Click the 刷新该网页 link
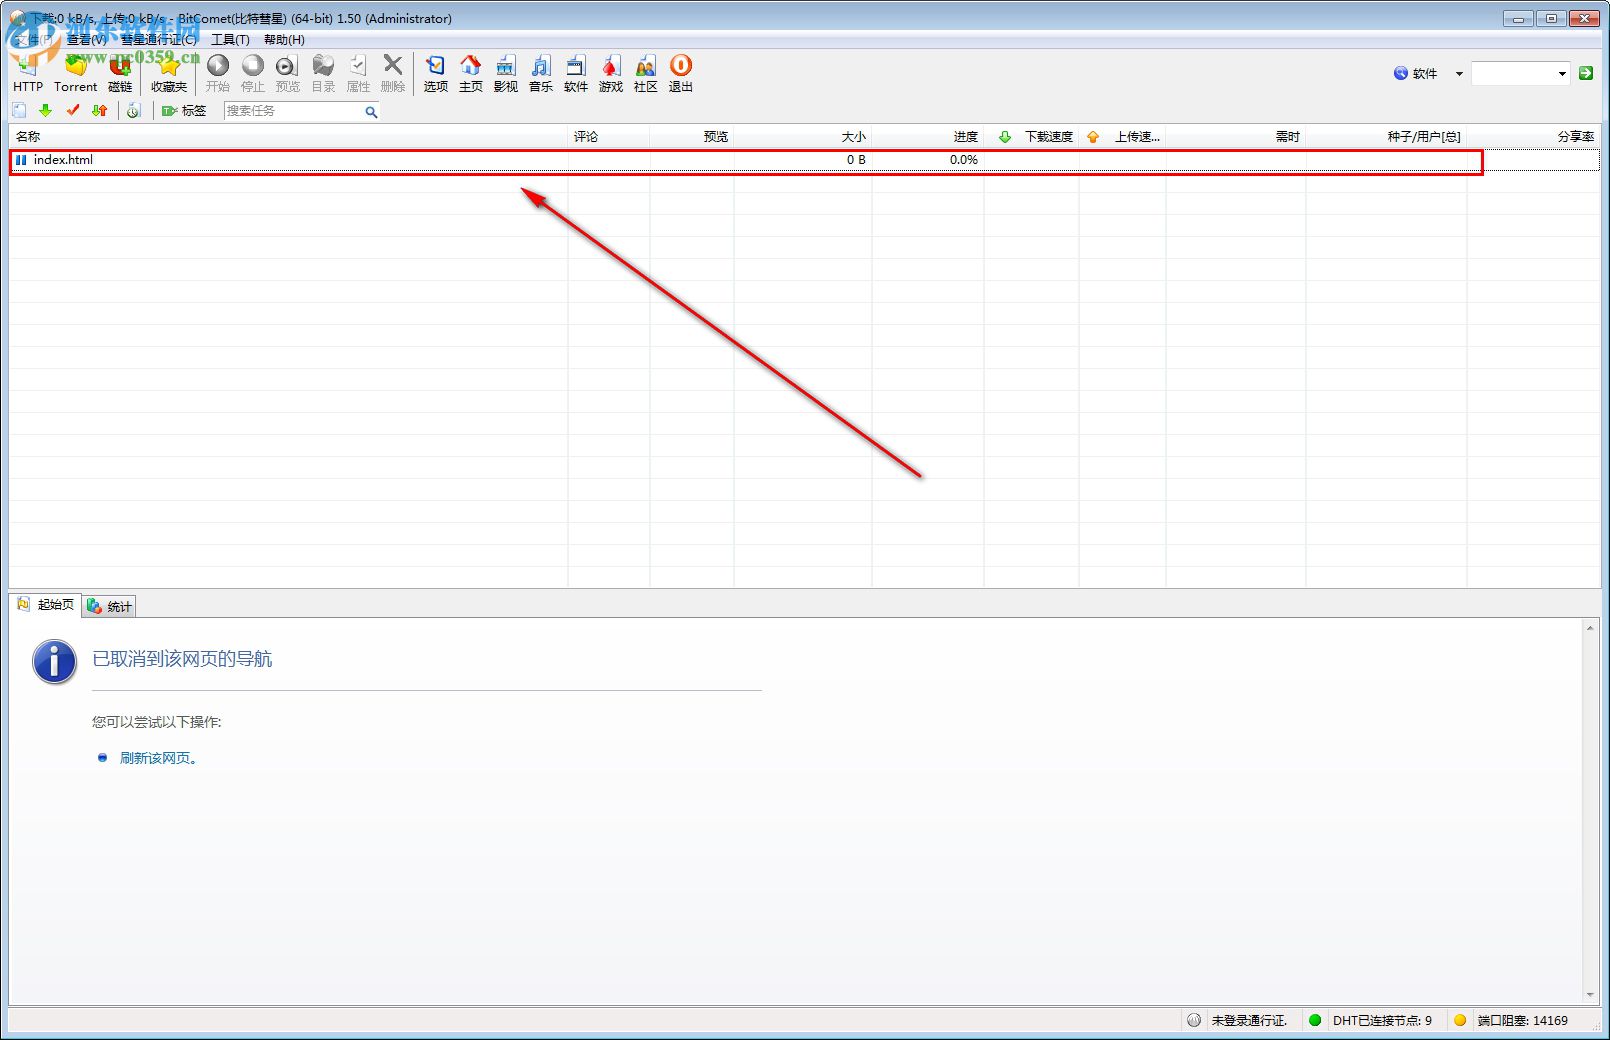Viewport: 1610px width, 1040px height. (158, 758)
